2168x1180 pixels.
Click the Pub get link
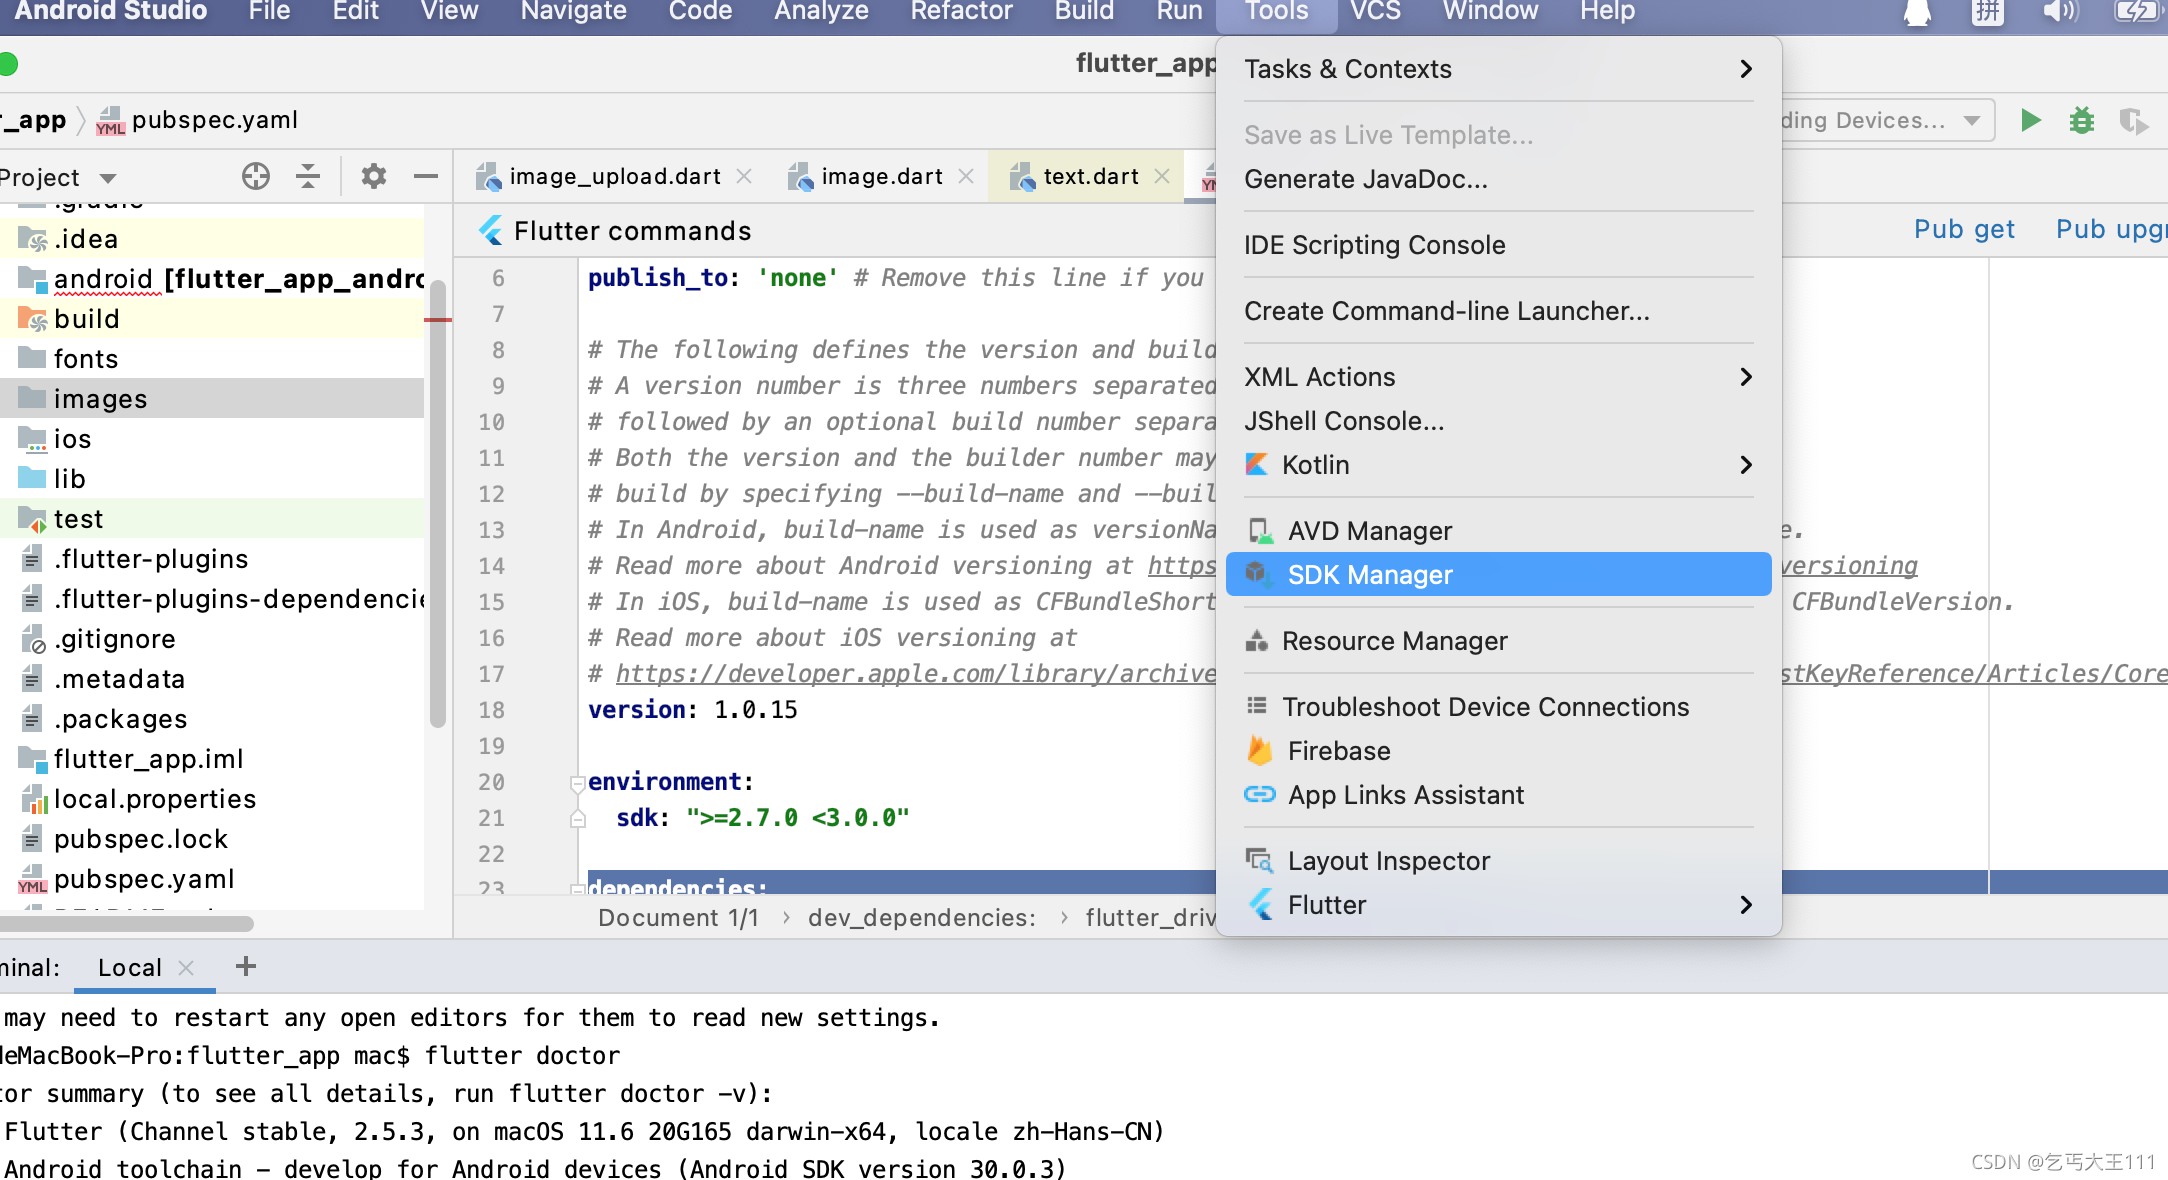(x=1964, y=230)
